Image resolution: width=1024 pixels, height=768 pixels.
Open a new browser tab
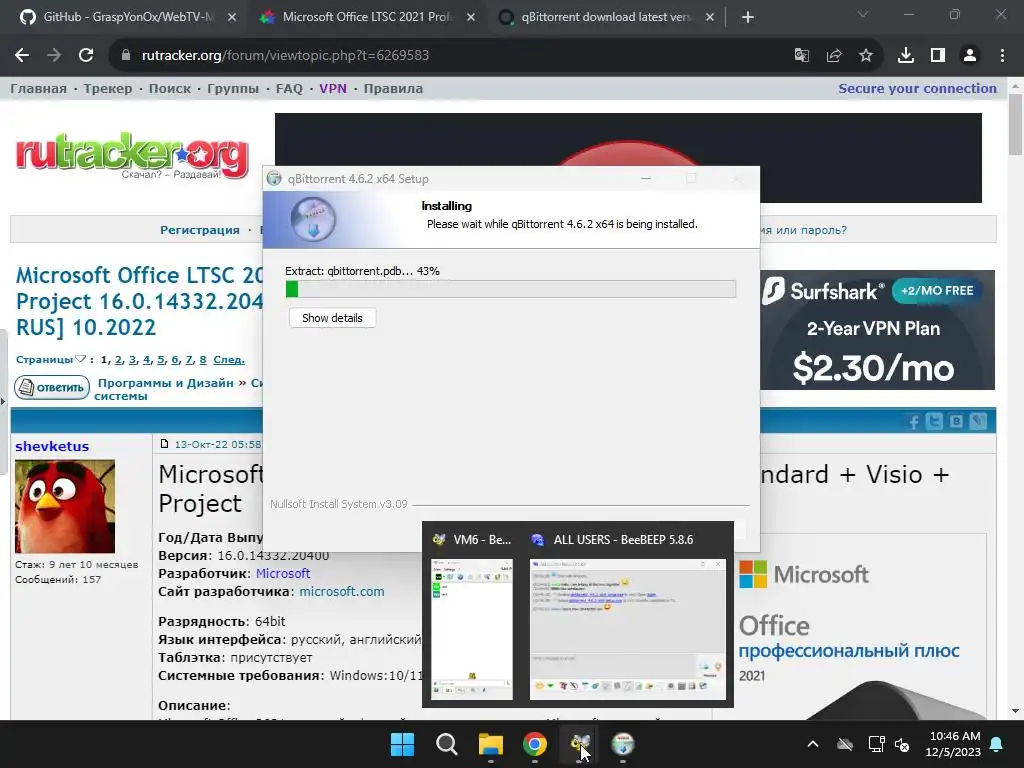[x=748, y=18]
